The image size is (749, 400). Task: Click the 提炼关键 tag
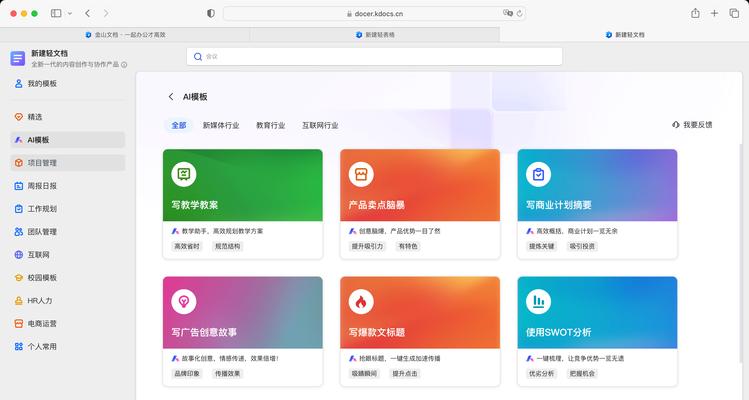(x=541, y=247)
